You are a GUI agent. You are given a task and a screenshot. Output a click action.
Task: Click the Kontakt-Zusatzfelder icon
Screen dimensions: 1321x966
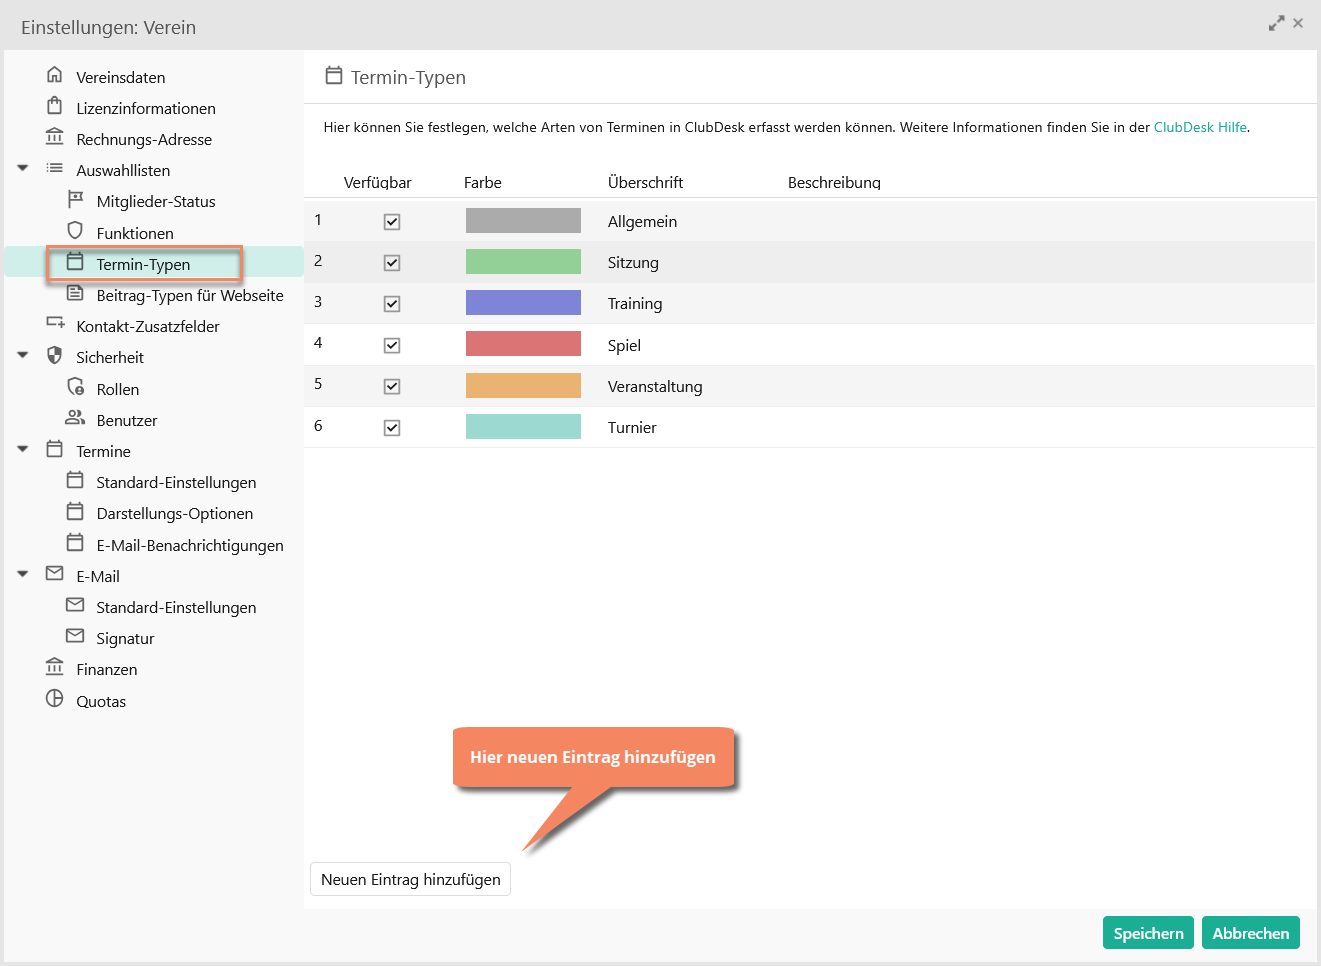tap(55, 324)
